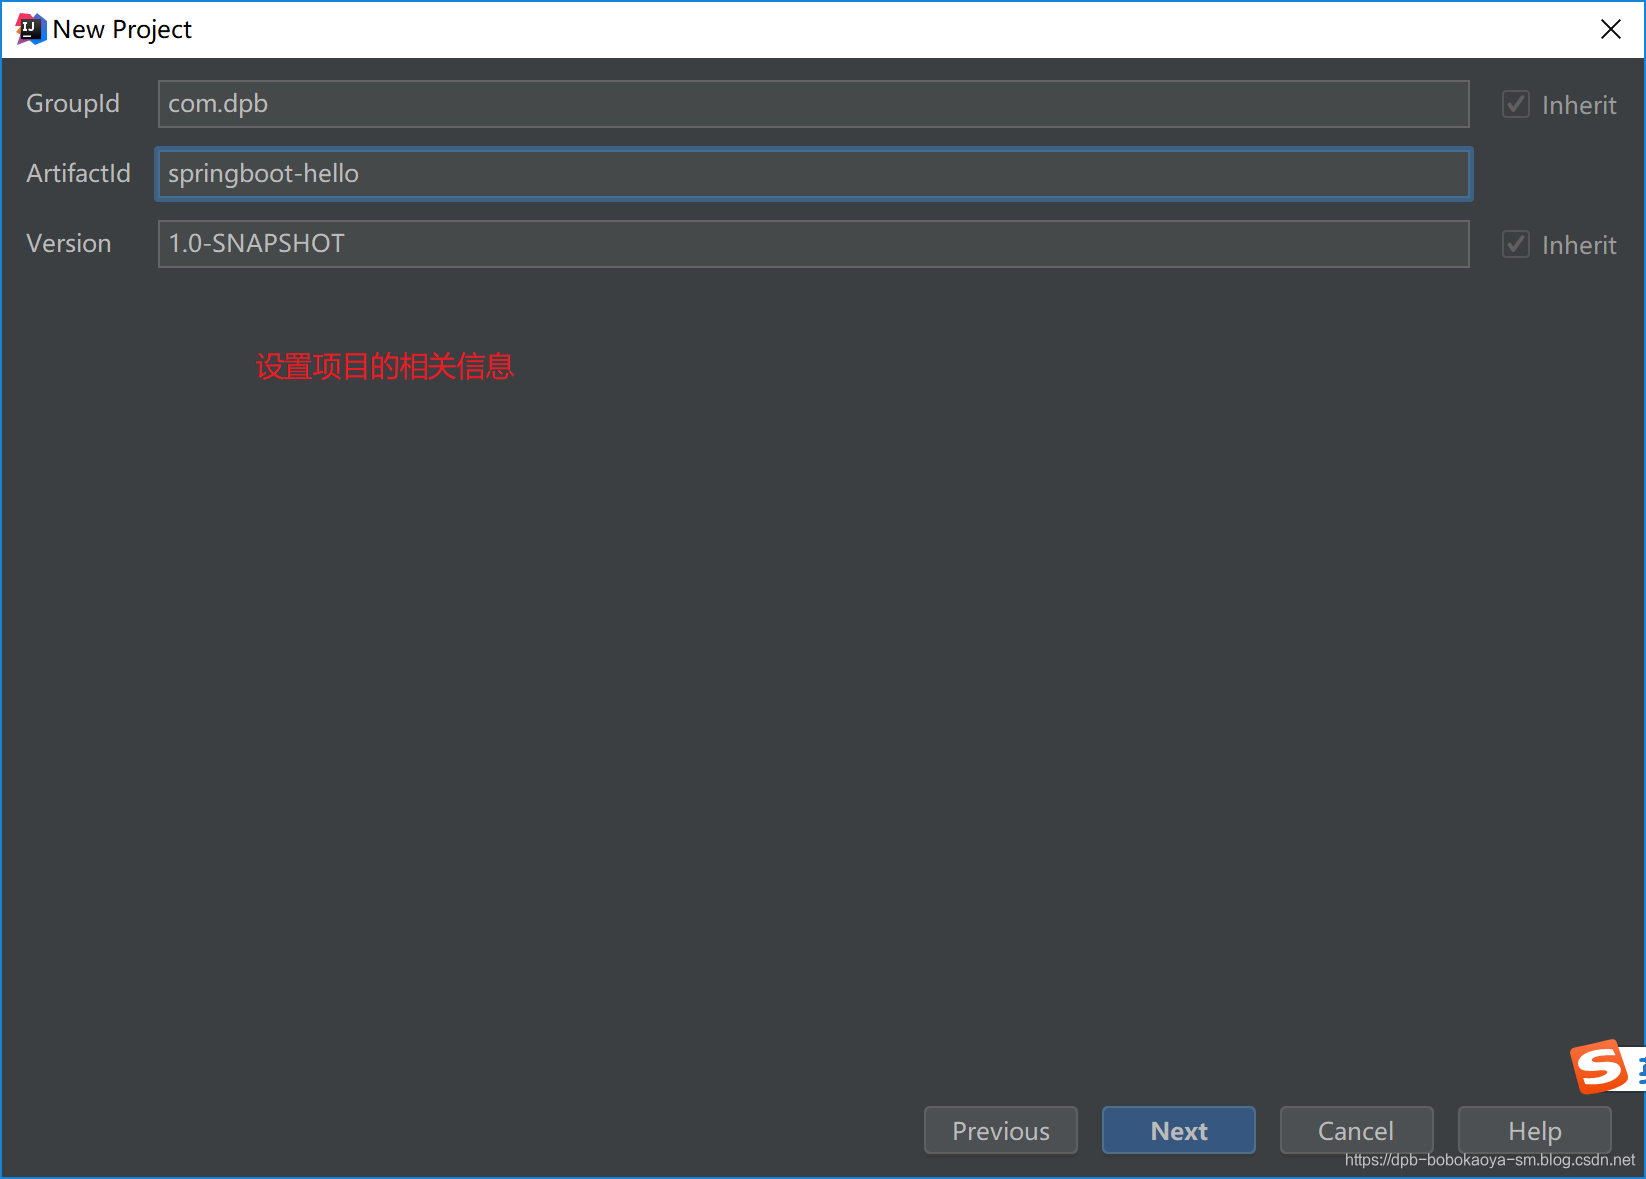Viewport: 1646px width, 1179px height.
Task: Close the New Project dialog window
Action: (1610, 29)
